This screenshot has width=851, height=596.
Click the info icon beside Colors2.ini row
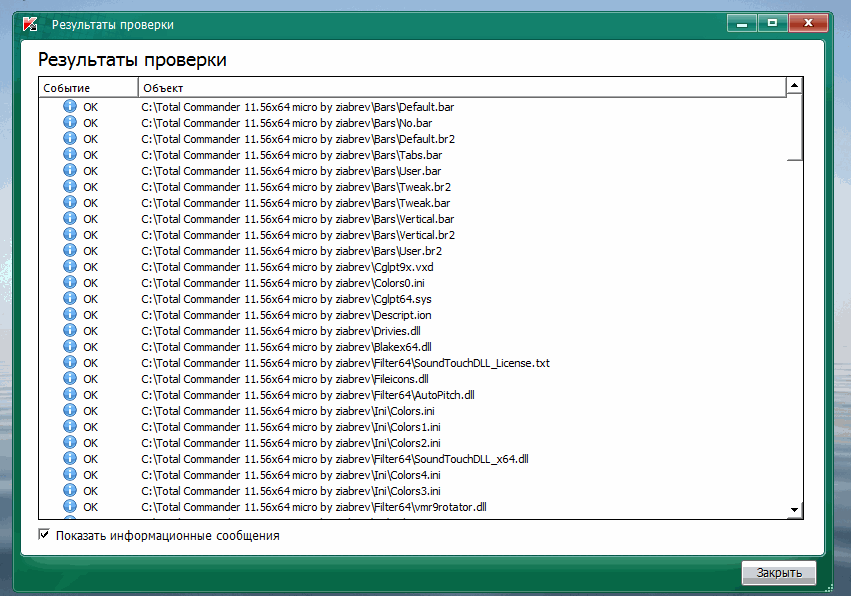coord(70,442)
